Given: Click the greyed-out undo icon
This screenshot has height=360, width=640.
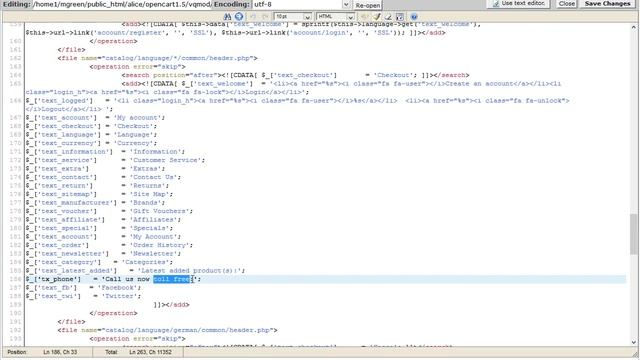Looking at the screenshot, I should [253, 17].
